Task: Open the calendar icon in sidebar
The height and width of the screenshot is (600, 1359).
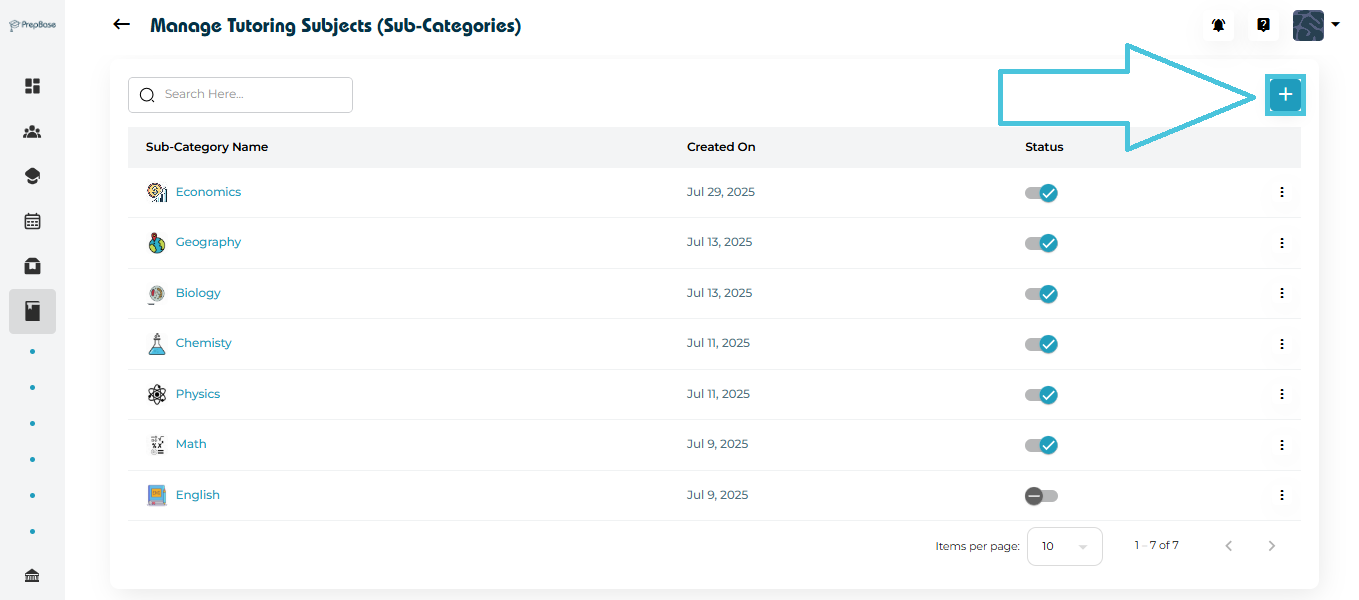Action: pyautogui.click(x=32, y=221)
